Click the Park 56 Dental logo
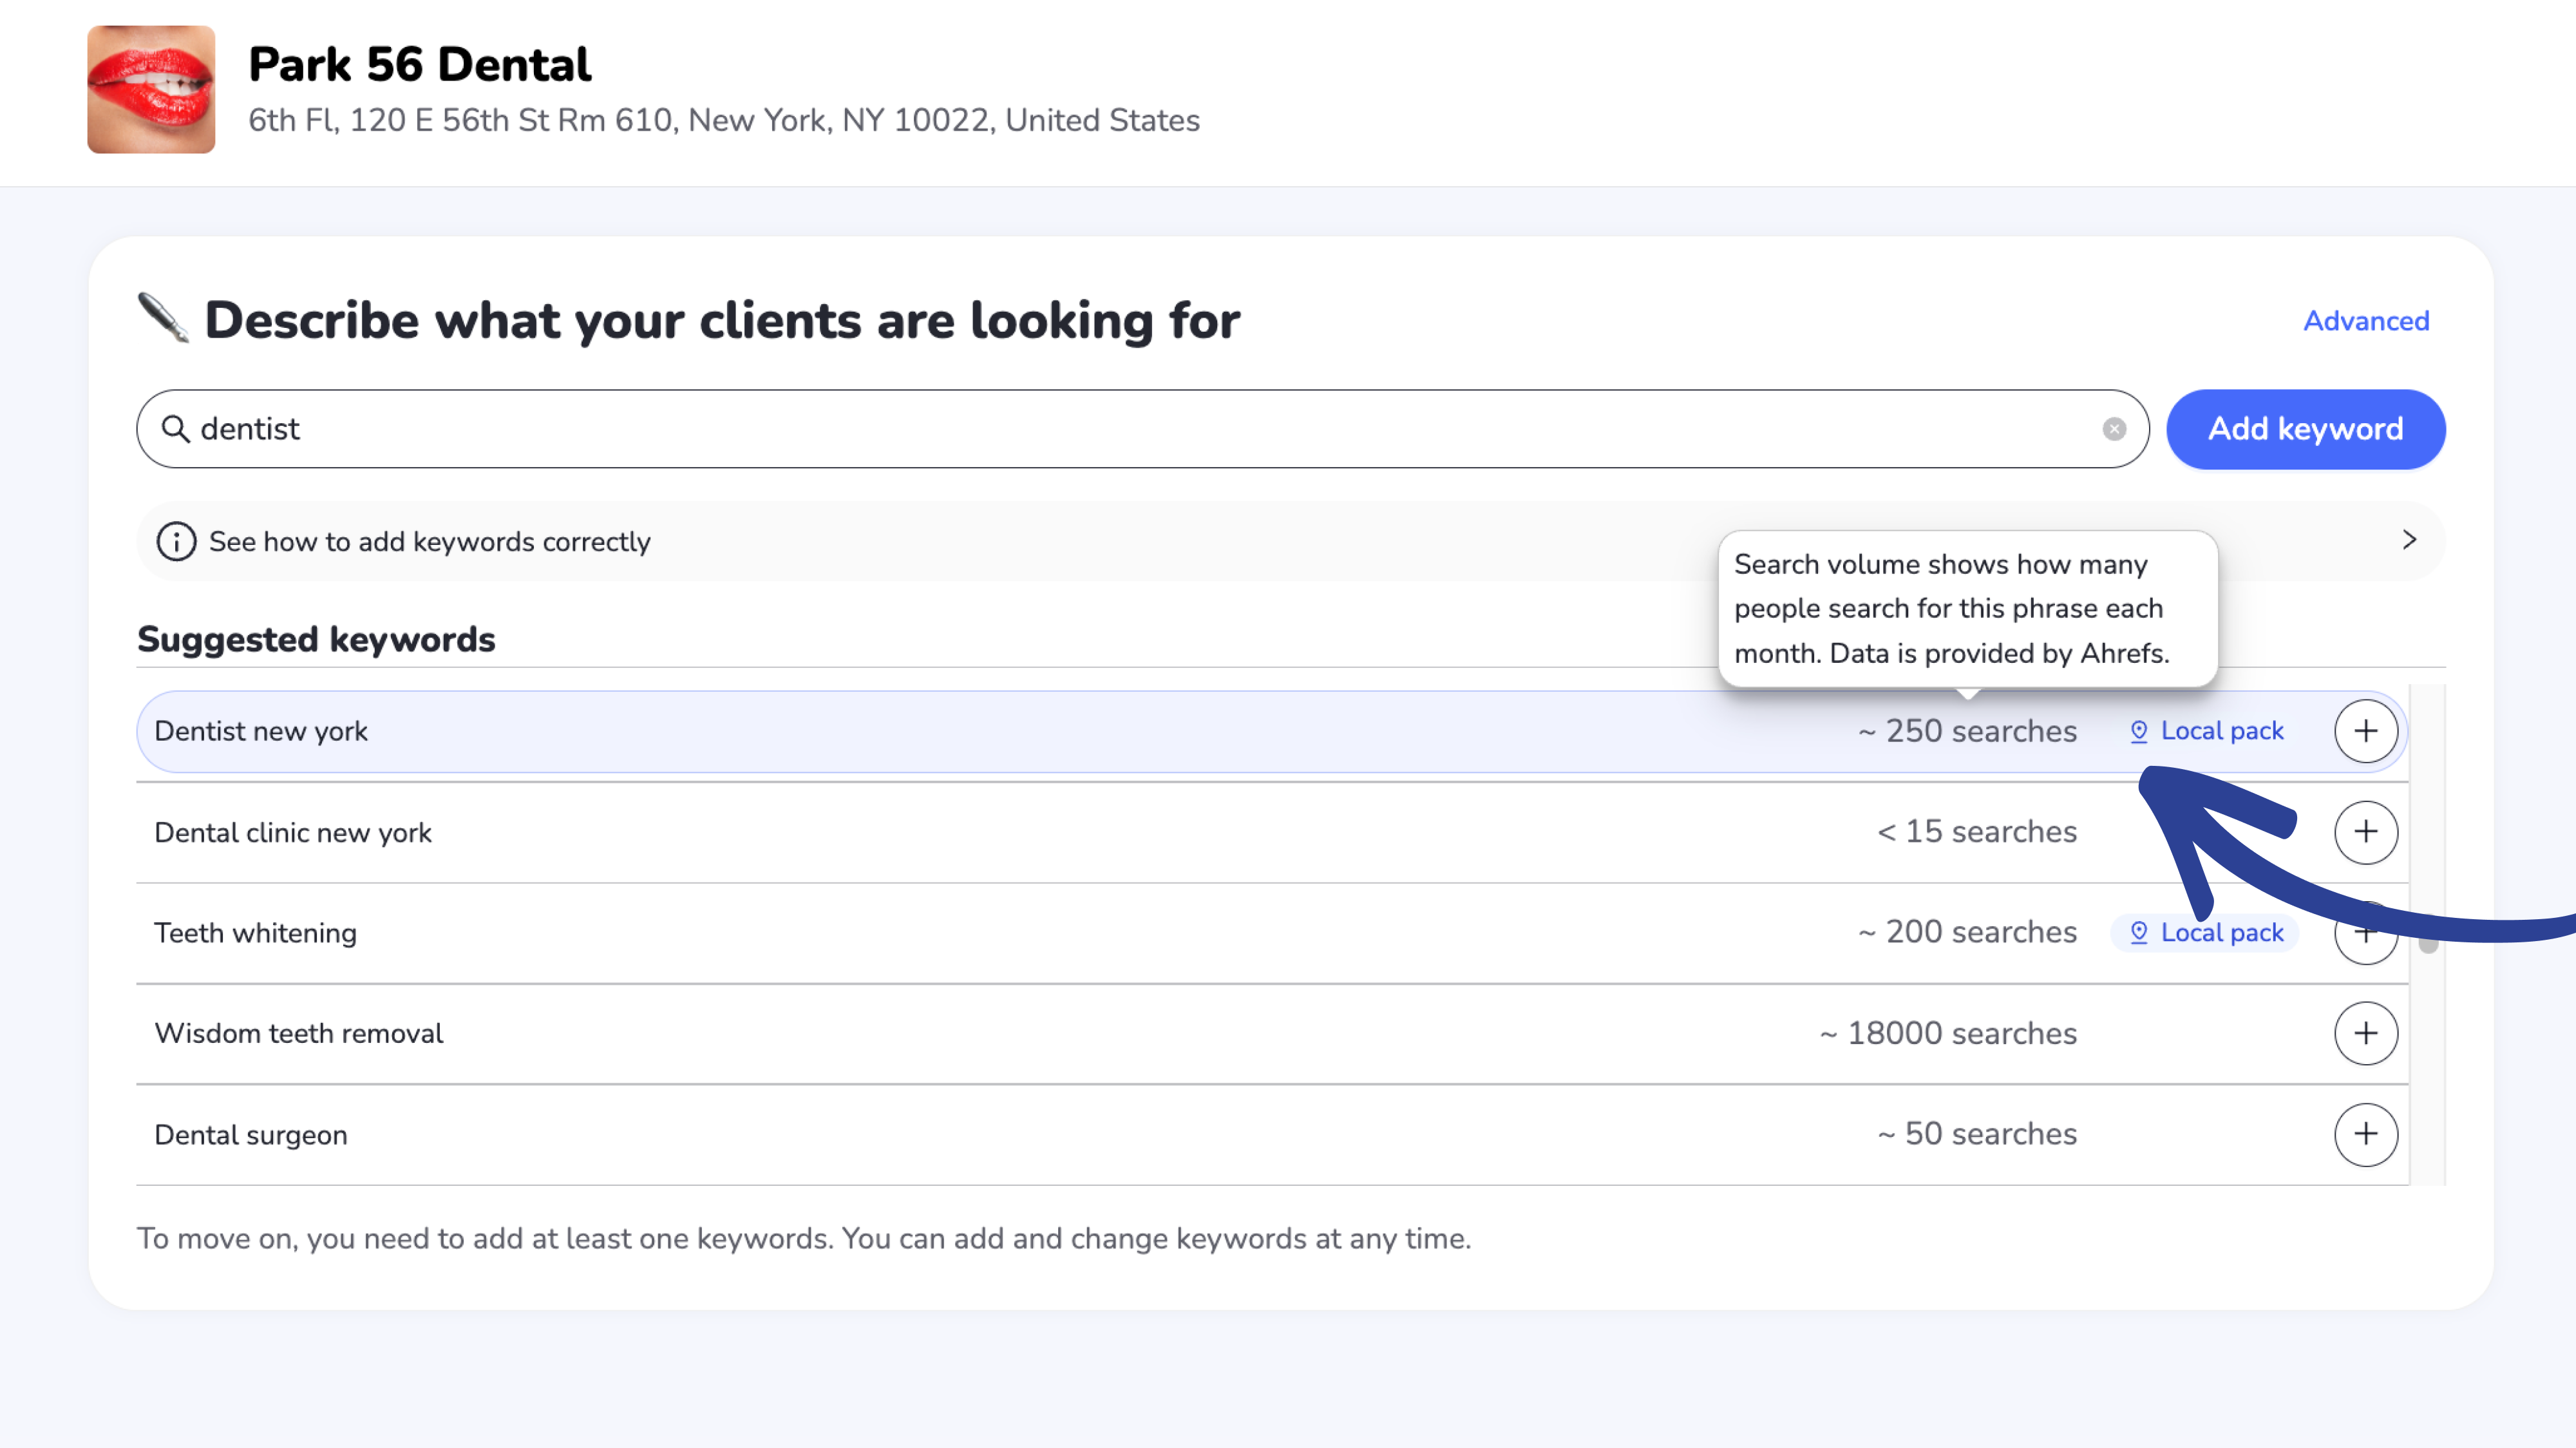This screenshot has width=2576, height=1448. [x=151, y=89]
